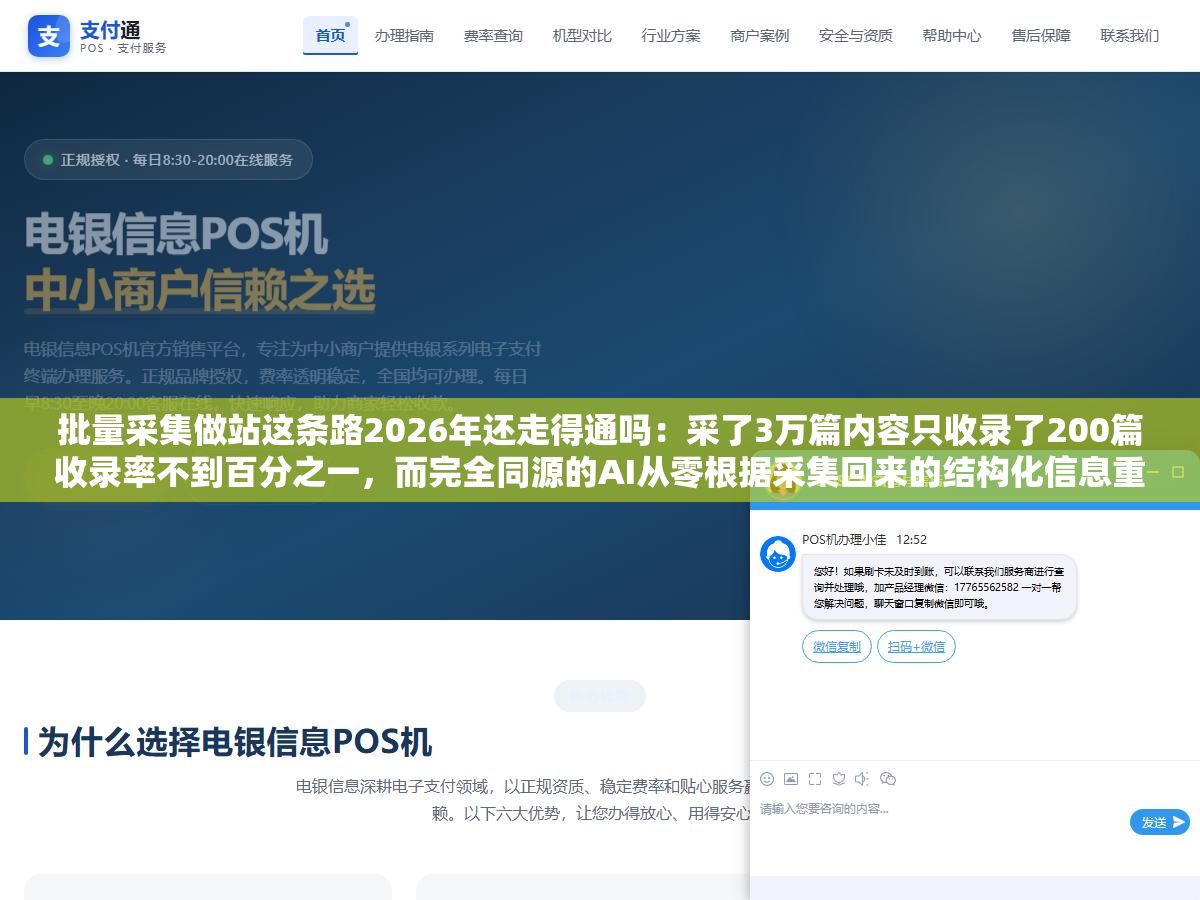This screenshot has width=1200, height=900.
Task: Click the 为什么选择电银信息POS机 section title
Action: pos(235,742)
